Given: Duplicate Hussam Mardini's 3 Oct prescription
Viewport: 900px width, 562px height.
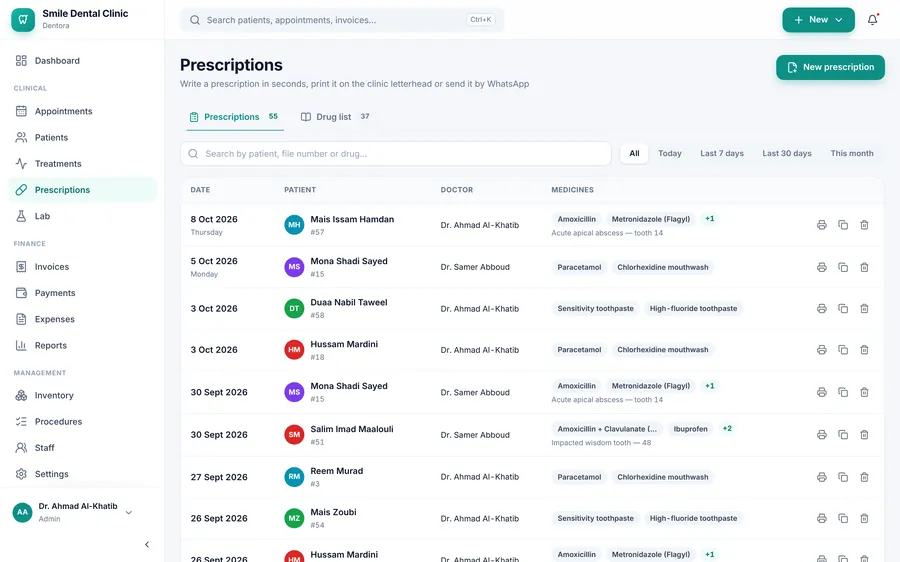Looking at the screenshot, I should (843, 350).
